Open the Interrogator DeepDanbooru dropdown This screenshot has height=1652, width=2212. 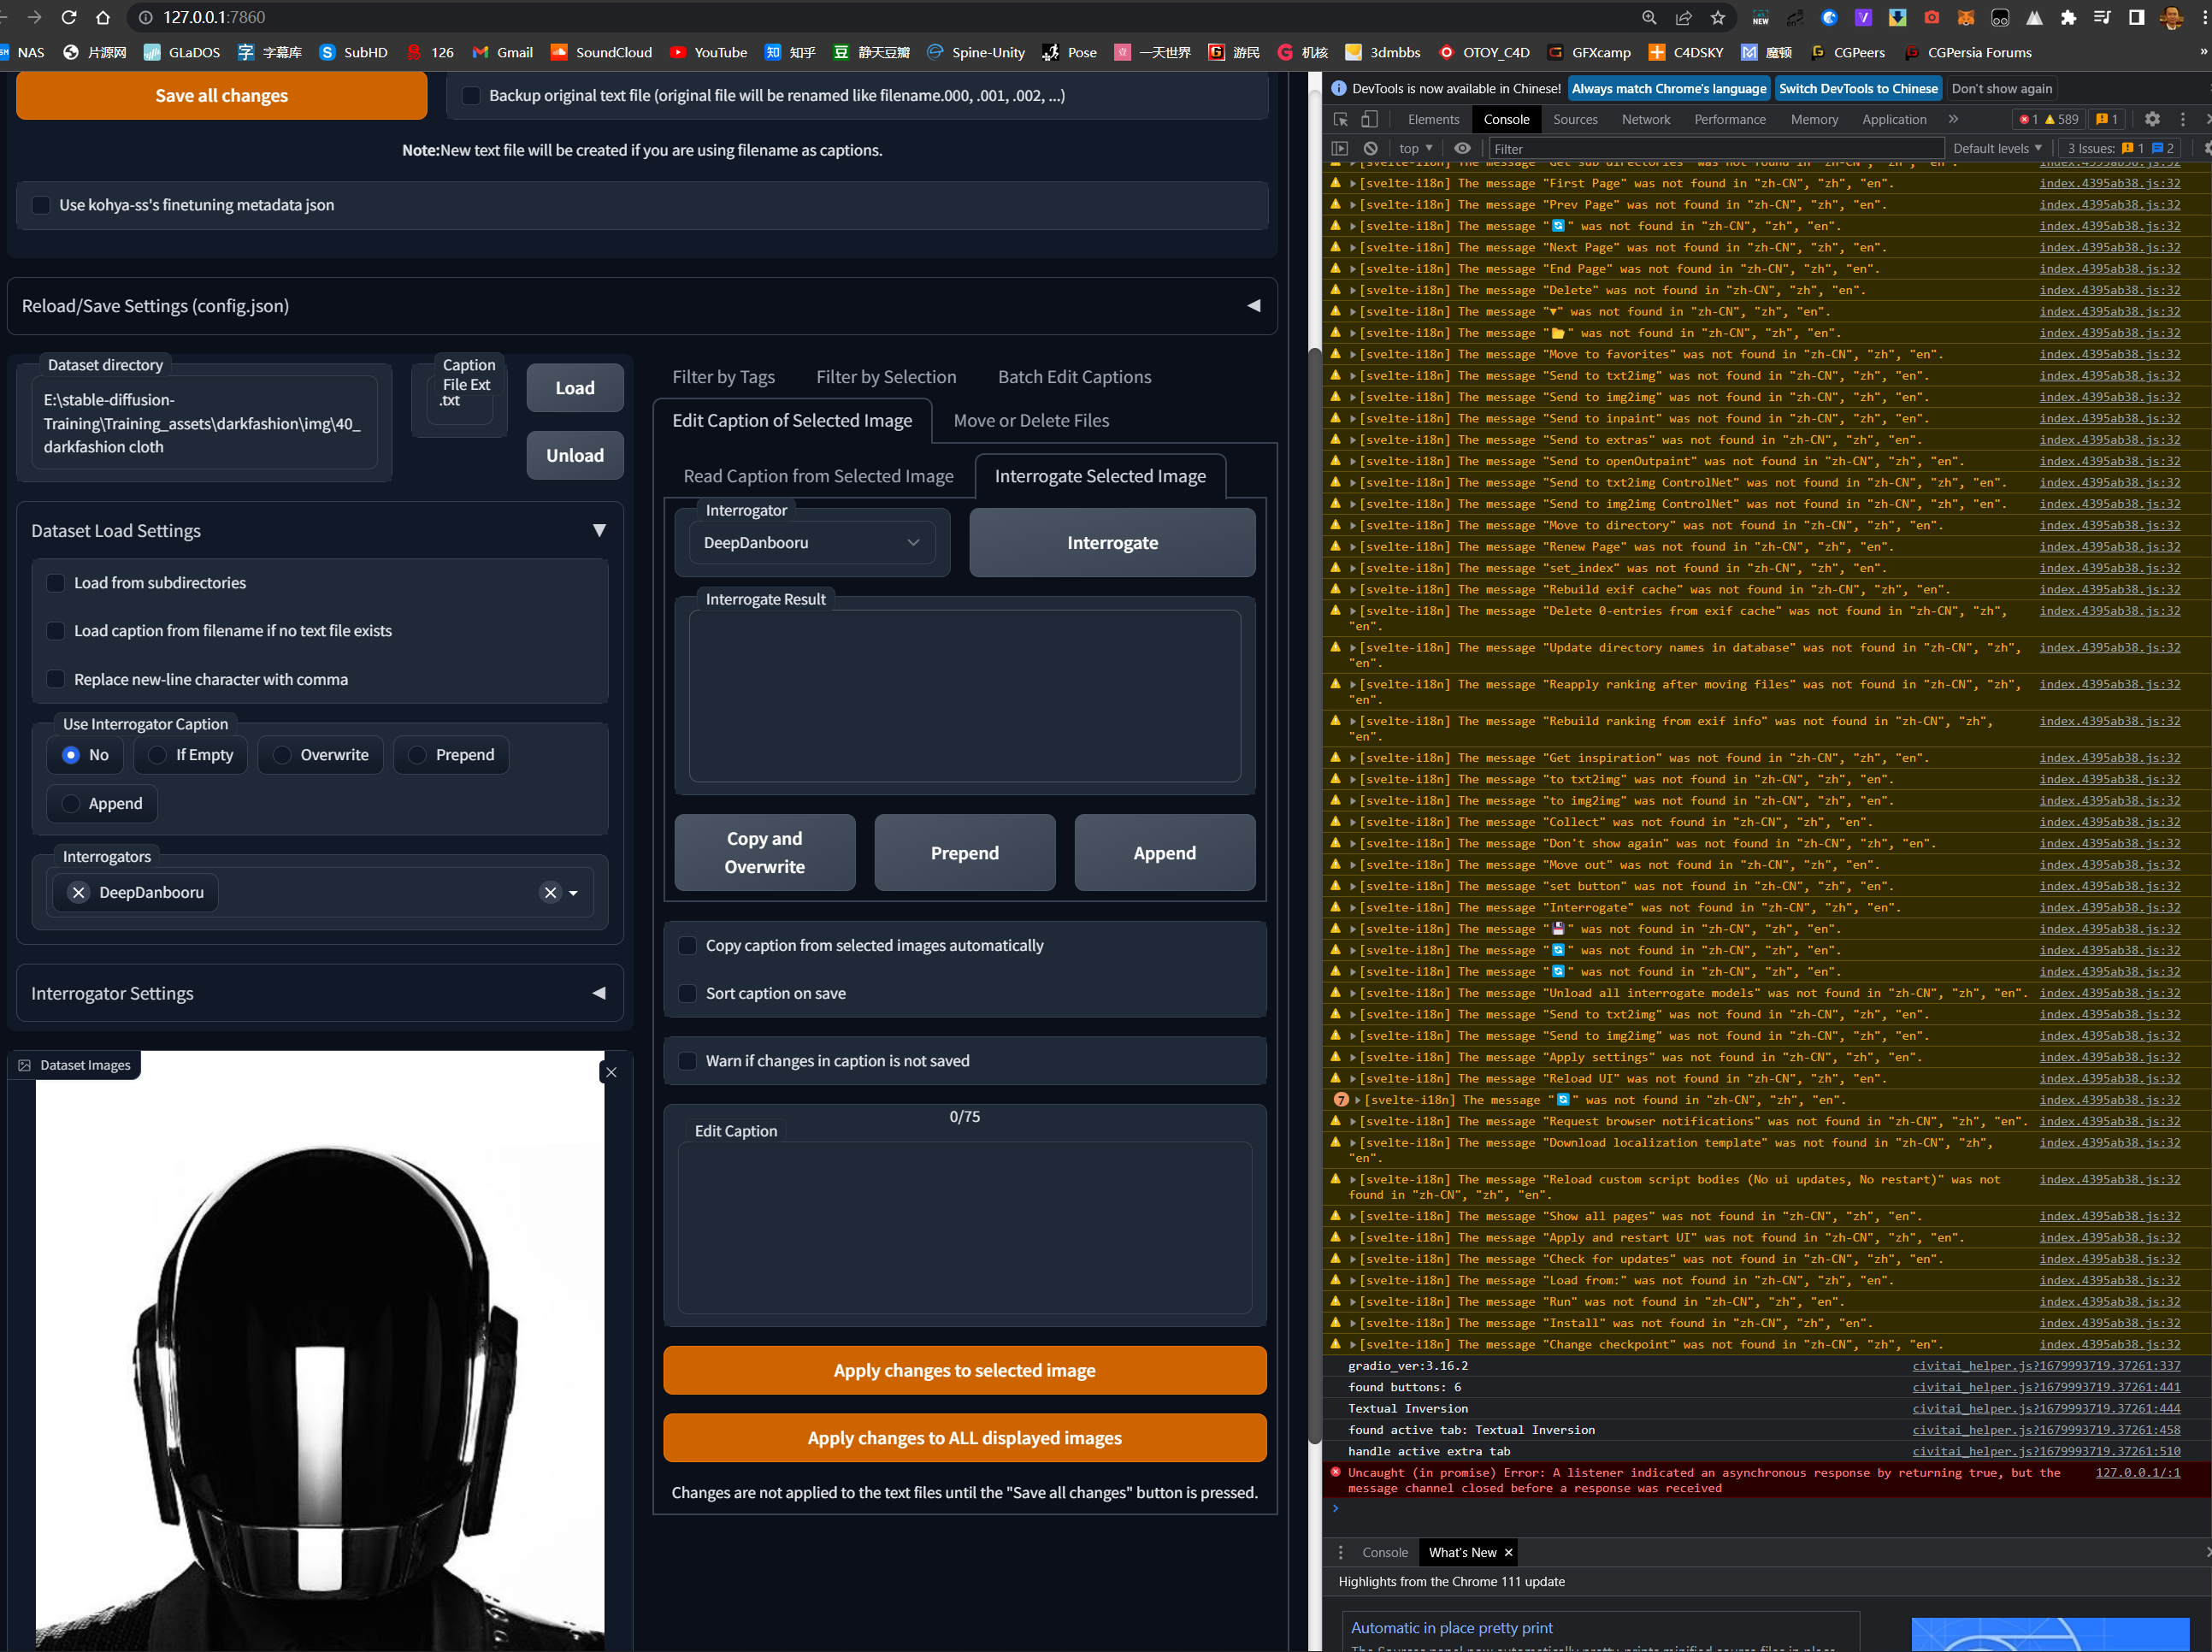811,543
